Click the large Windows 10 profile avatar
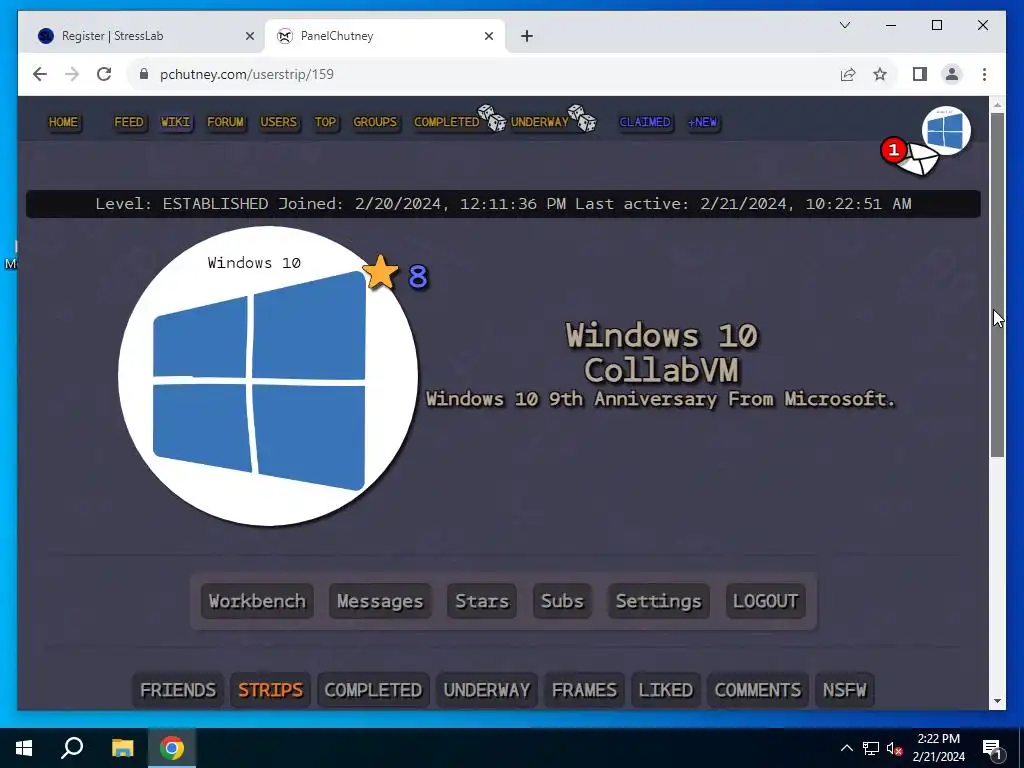 pos(268,376)
